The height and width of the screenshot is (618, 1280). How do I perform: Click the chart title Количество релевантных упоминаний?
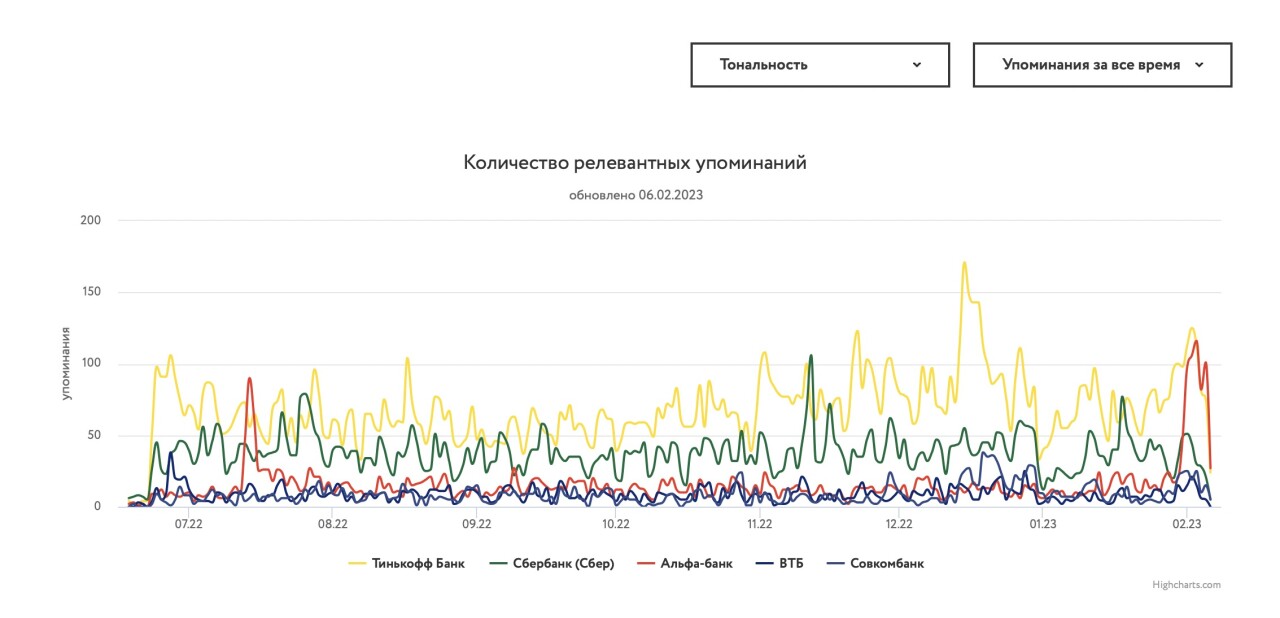click(x=635, y=162)
